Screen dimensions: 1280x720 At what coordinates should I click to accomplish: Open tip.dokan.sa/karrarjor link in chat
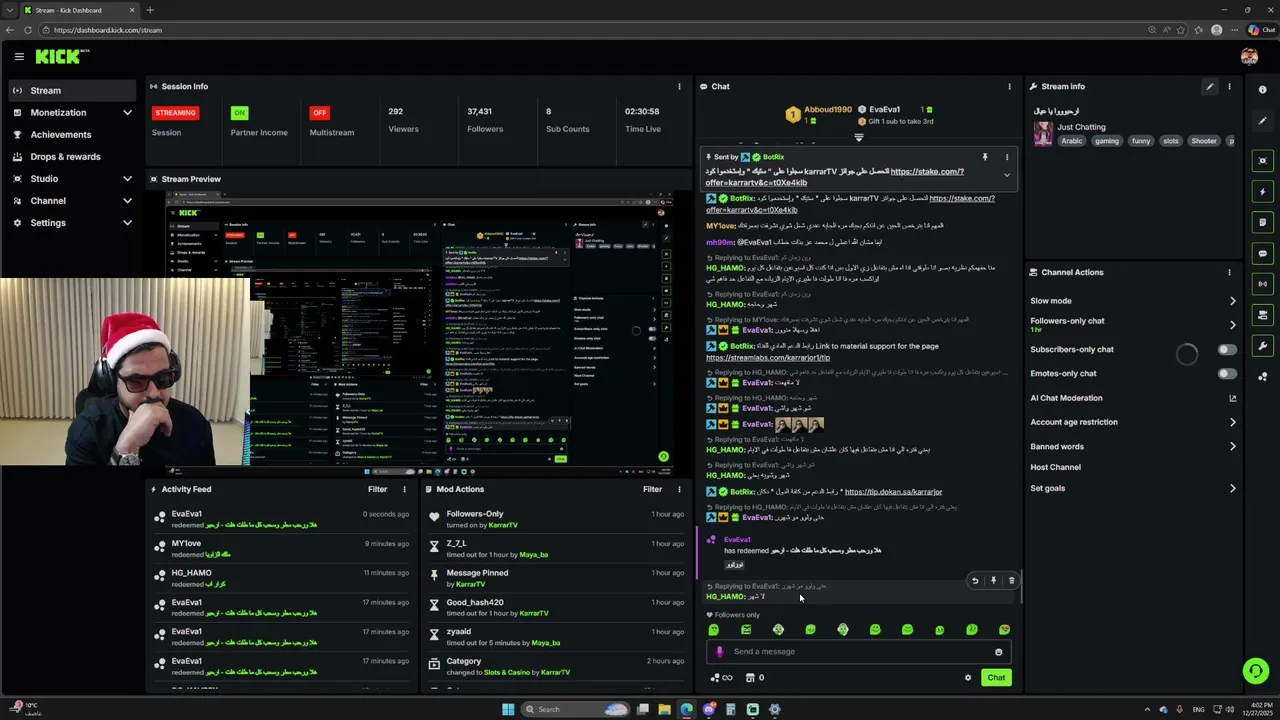pos(893,492)
